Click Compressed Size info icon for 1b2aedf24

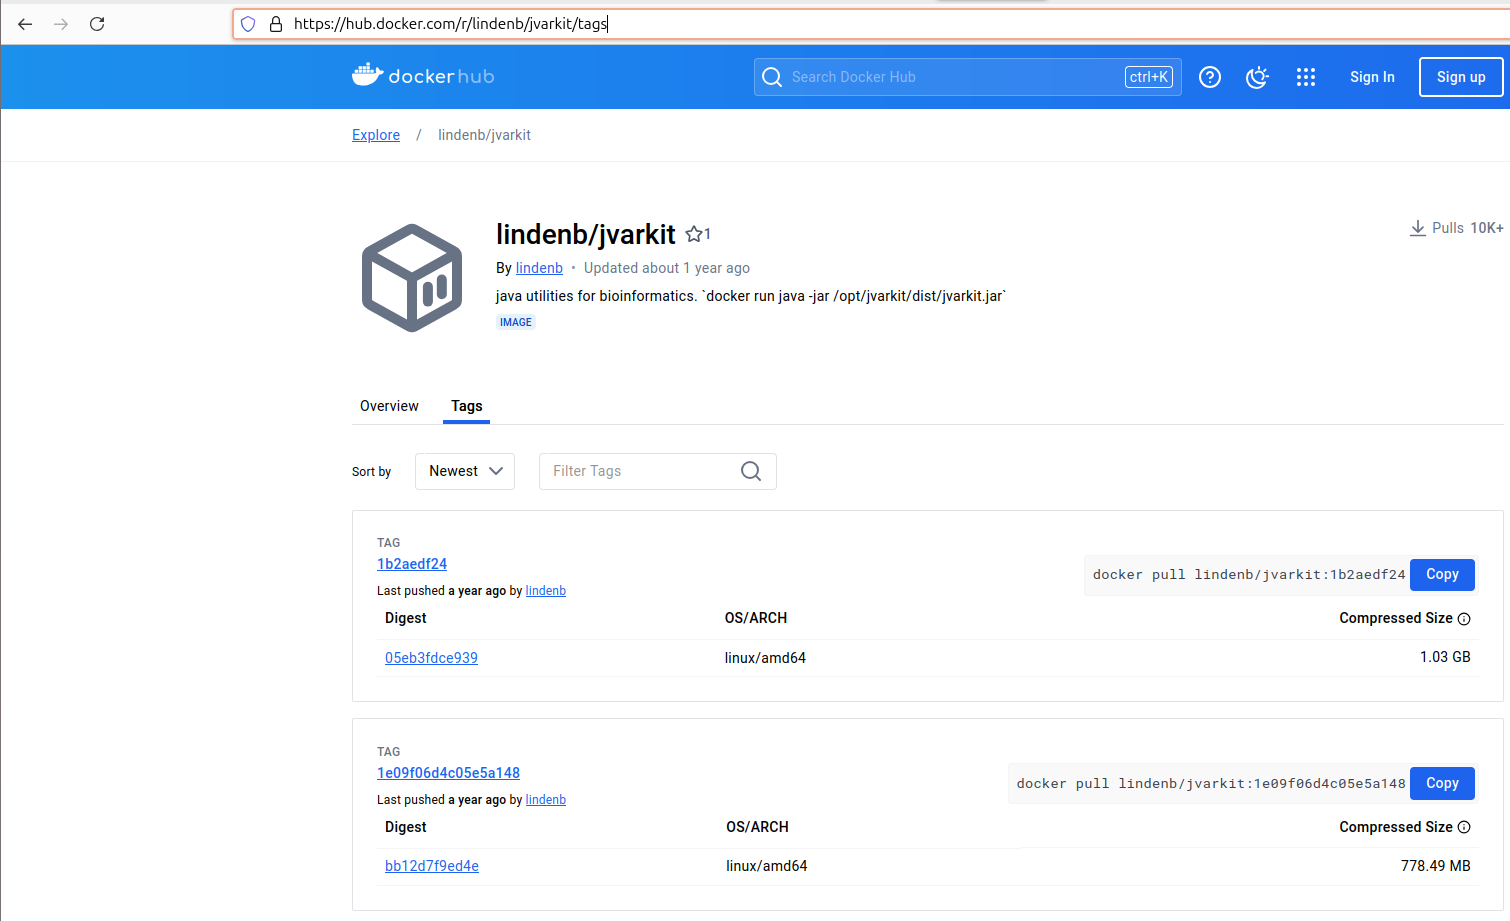point(1464,619)
